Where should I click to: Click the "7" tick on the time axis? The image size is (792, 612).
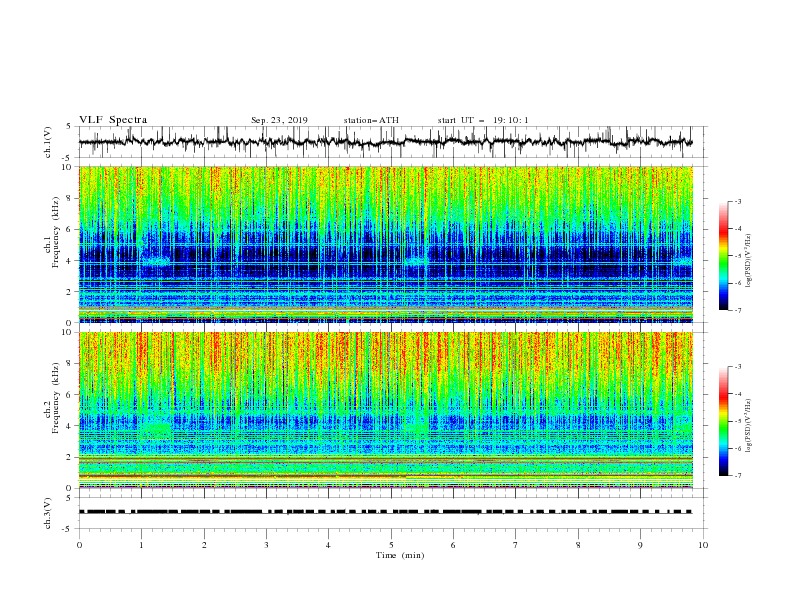pos(516,545)
